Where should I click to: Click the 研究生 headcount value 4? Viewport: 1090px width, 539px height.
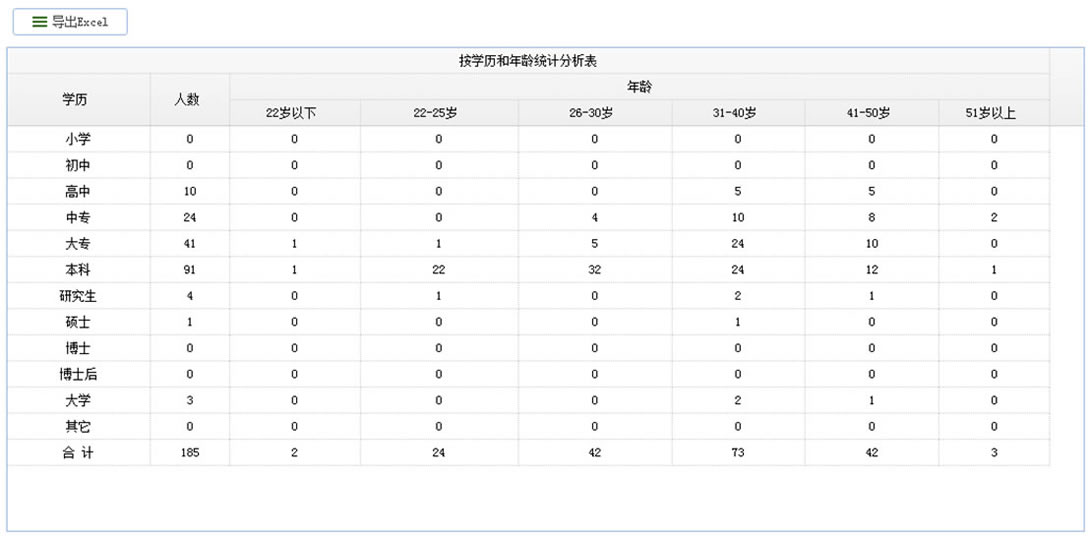[x=190, y=296]
